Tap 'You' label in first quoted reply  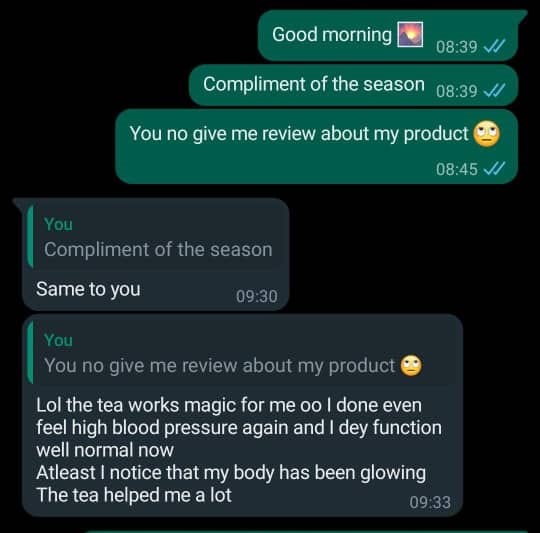click(x=58, y=224)
